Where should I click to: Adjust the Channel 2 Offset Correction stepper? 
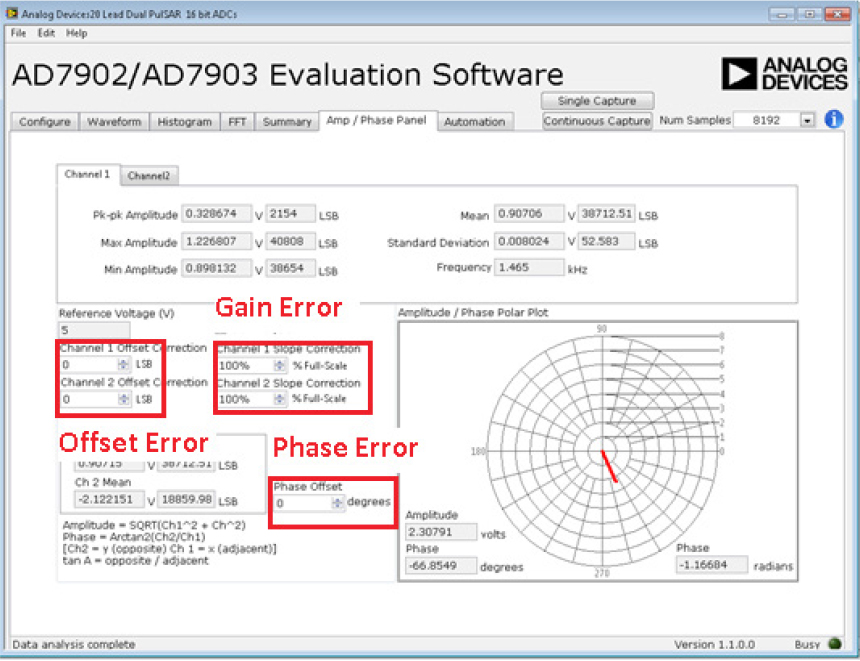coord(124,399)
